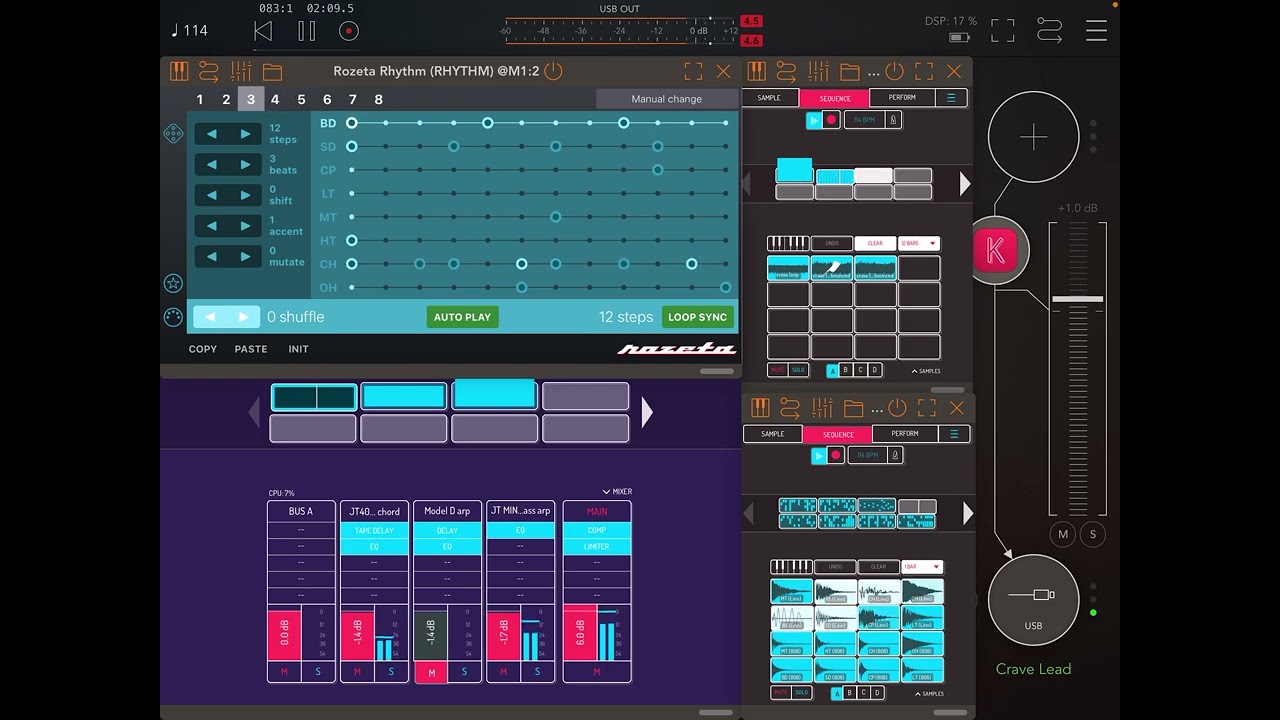The image size is (1280, 720).
Task: Pause playback in the top transport
Action: (x=306, y=31)
